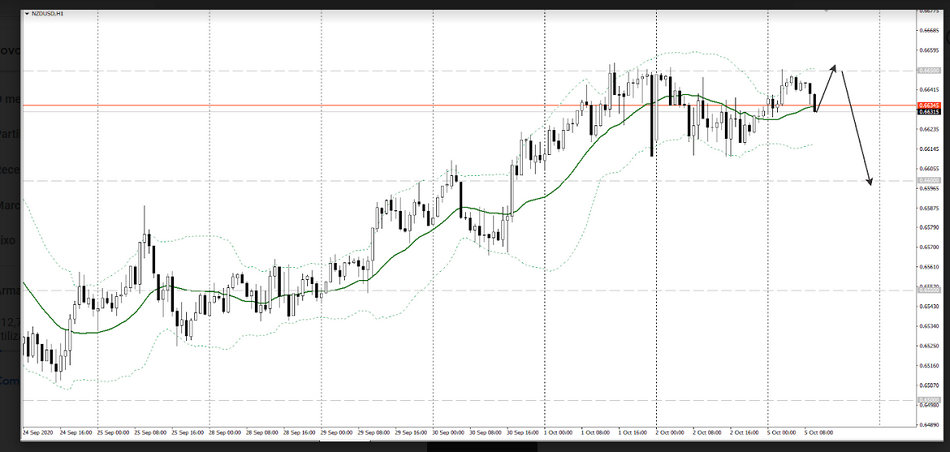Click the 24 Sep 2020 date label
The width and height of the screenshot is (950, 452).
click(39, 432)
